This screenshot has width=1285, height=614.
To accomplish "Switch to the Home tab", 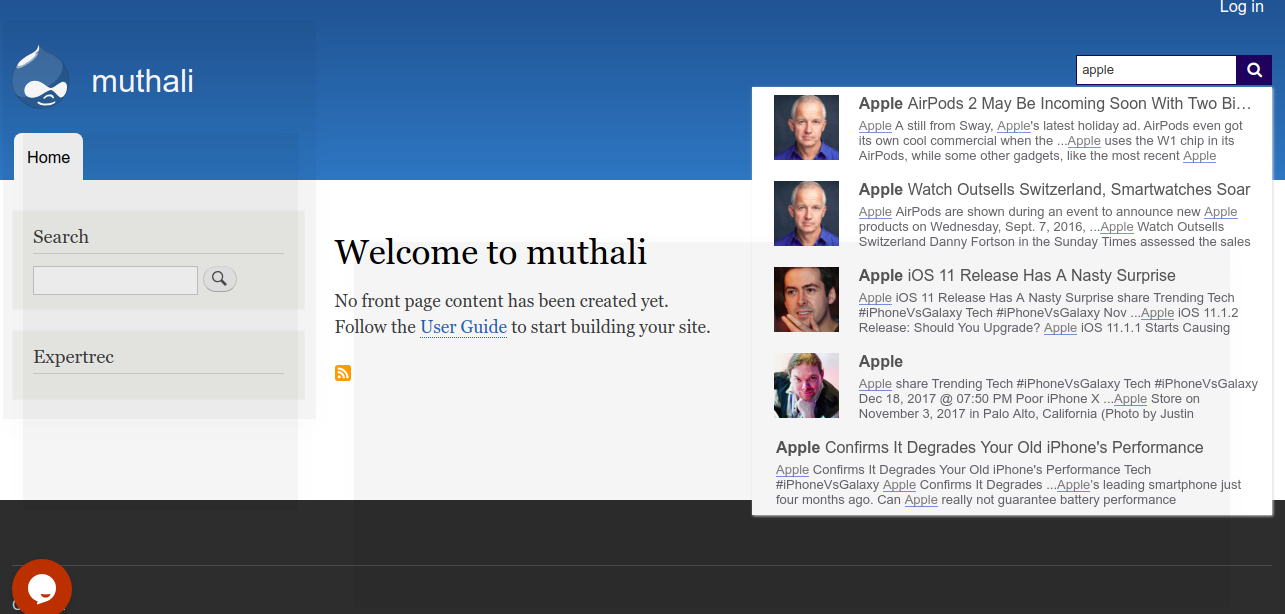I will coord(48,157).
